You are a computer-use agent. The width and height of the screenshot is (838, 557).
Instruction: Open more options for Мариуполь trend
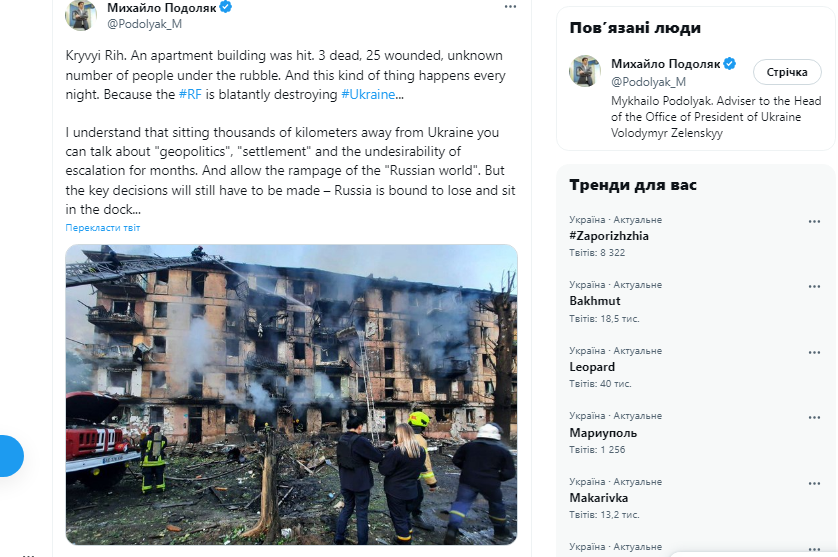pyautogui.click(x=814, y=417)
